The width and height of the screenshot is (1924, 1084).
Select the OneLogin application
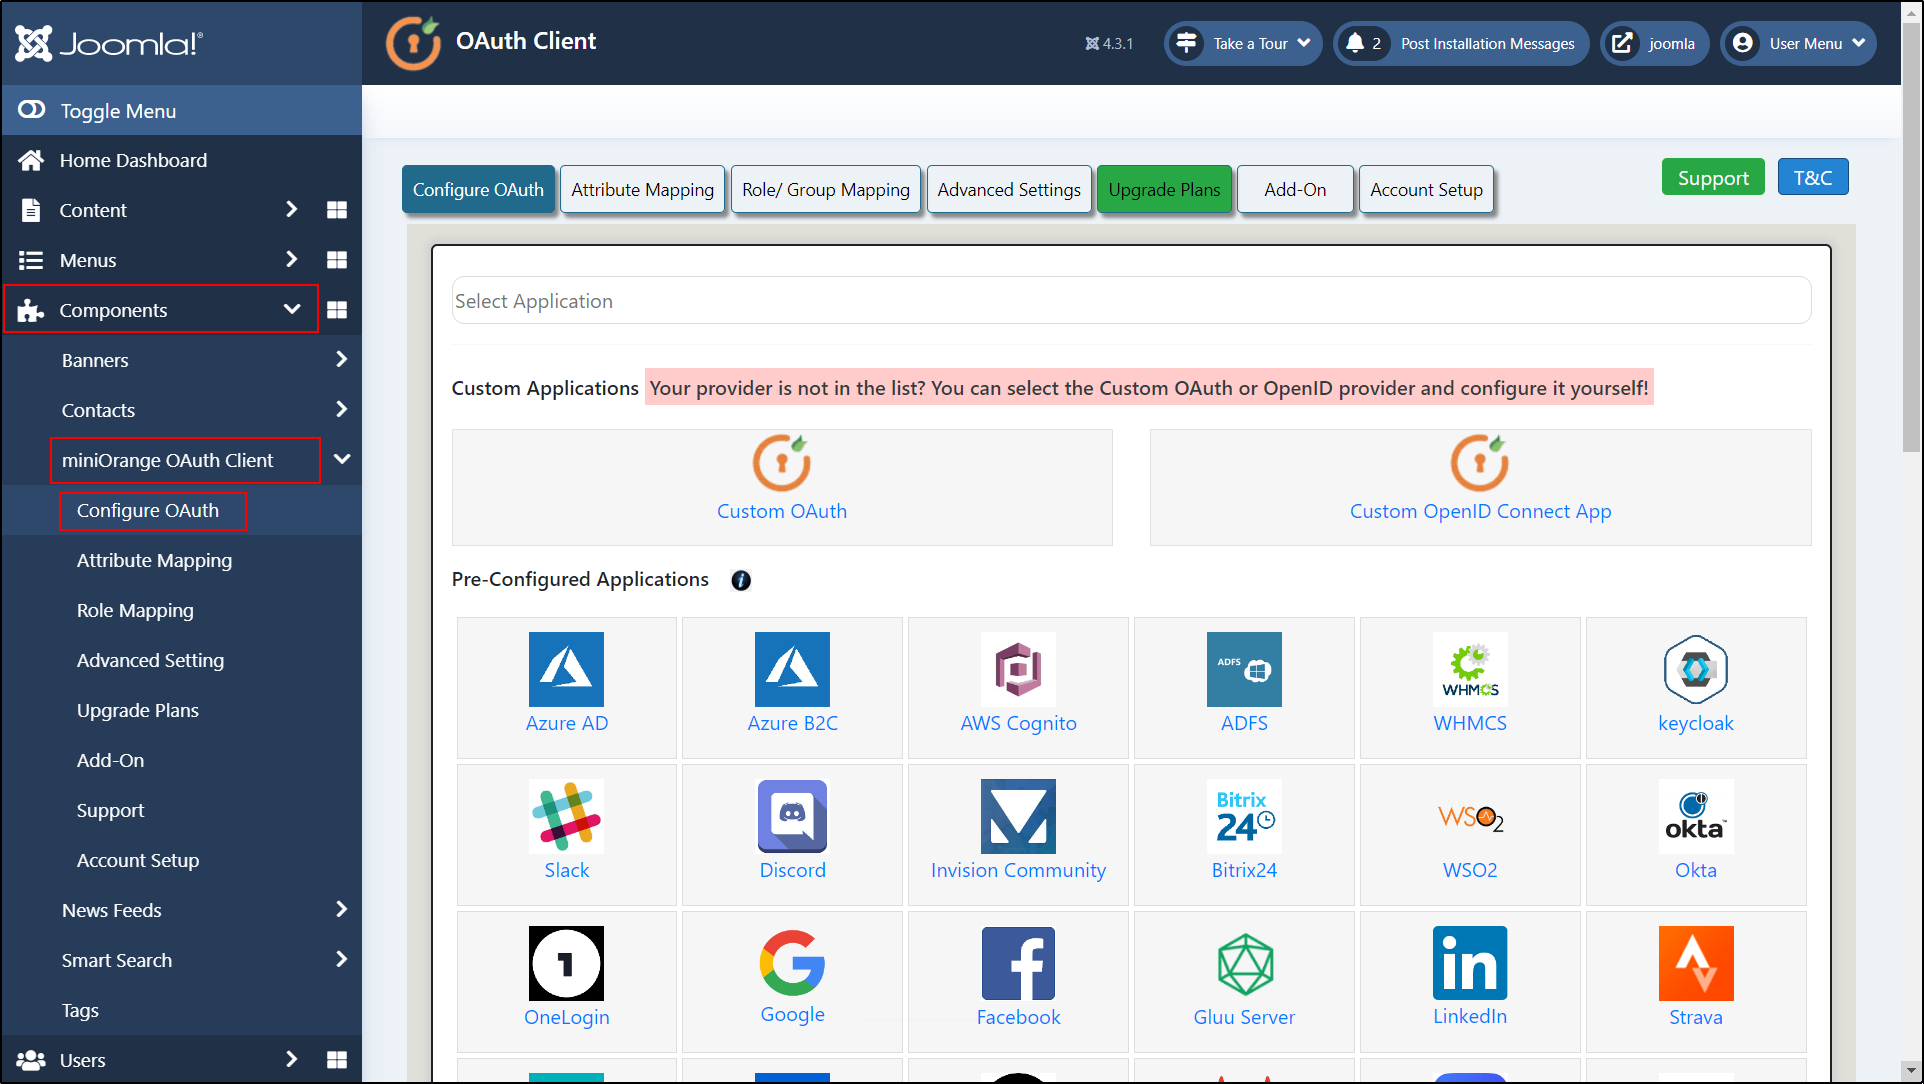[567, 981]
